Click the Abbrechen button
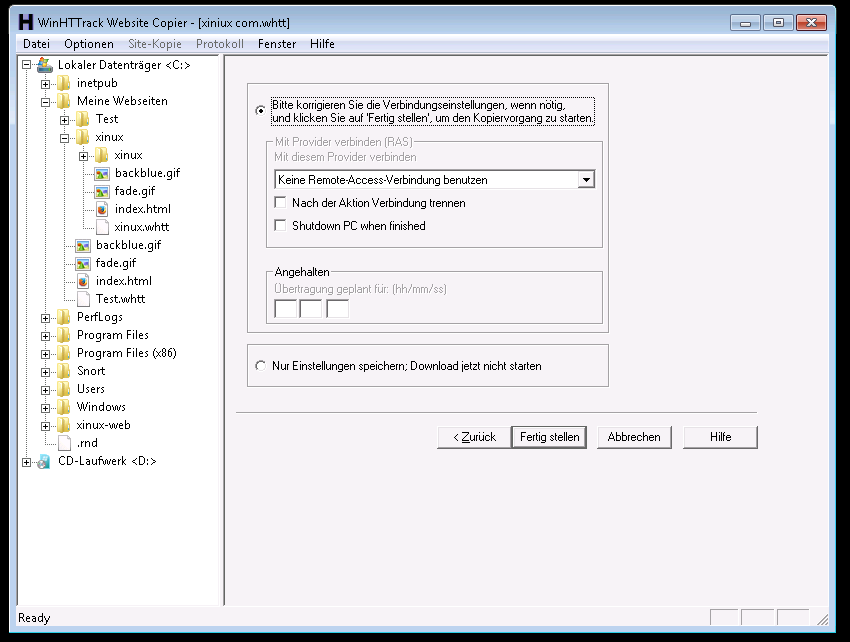Screen dimensions: 850x642 click(x=634, y=437)
